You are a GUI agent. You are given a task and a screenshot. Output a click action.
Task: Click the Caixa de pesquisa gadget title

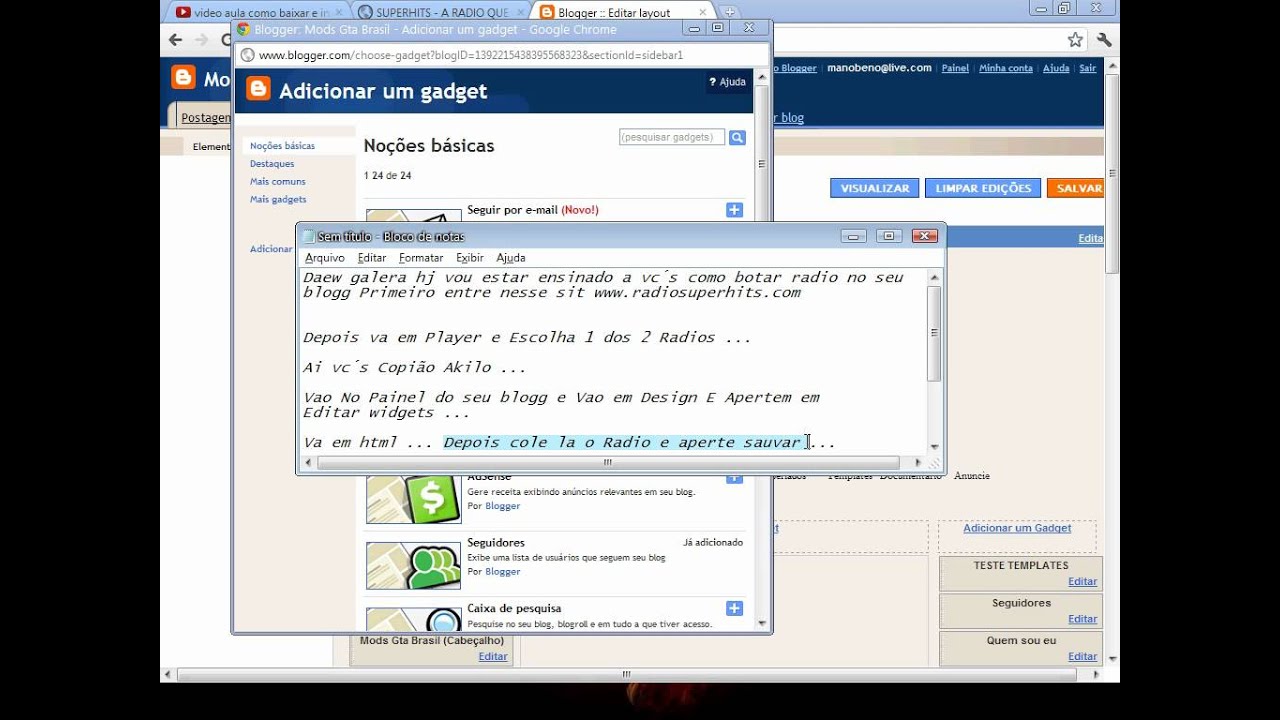point(514,608)
